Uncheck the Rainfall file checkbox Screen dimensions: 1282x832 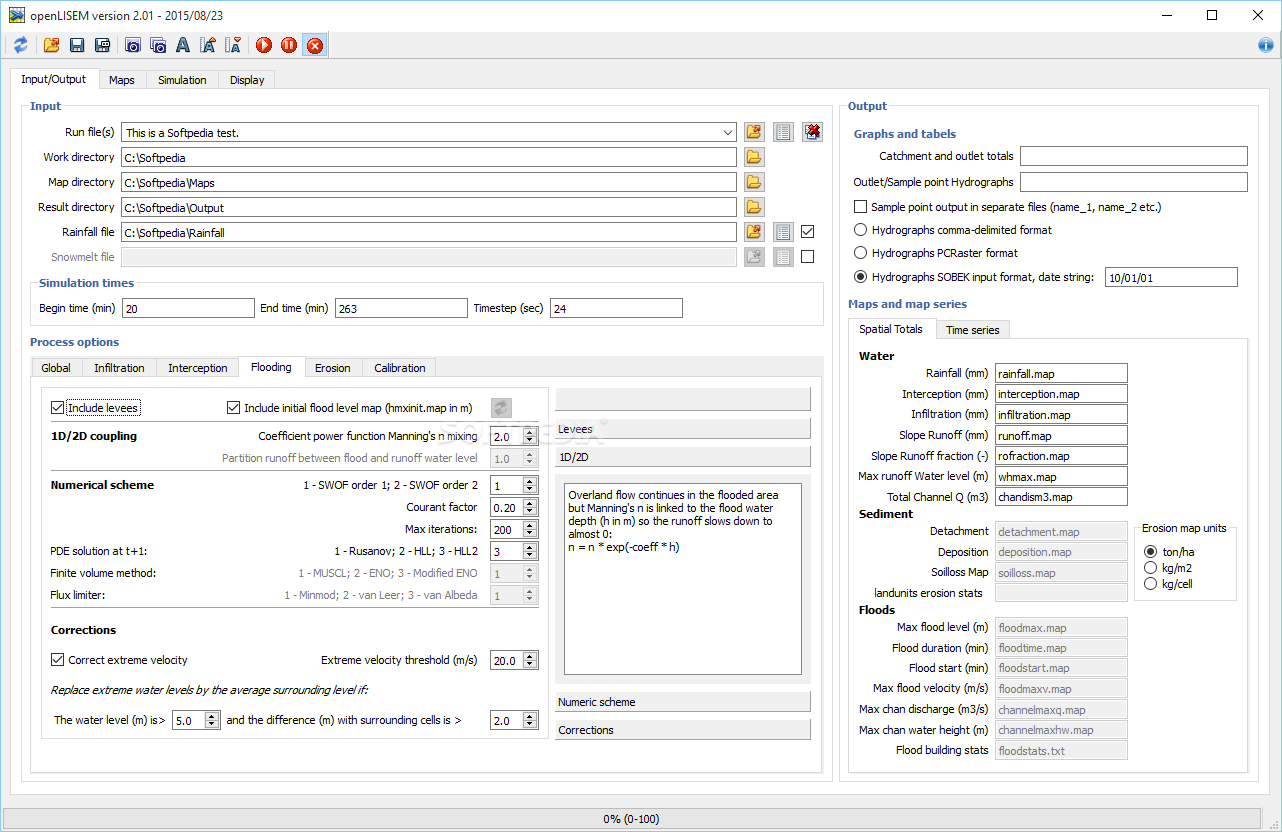(x=808, y=231)
